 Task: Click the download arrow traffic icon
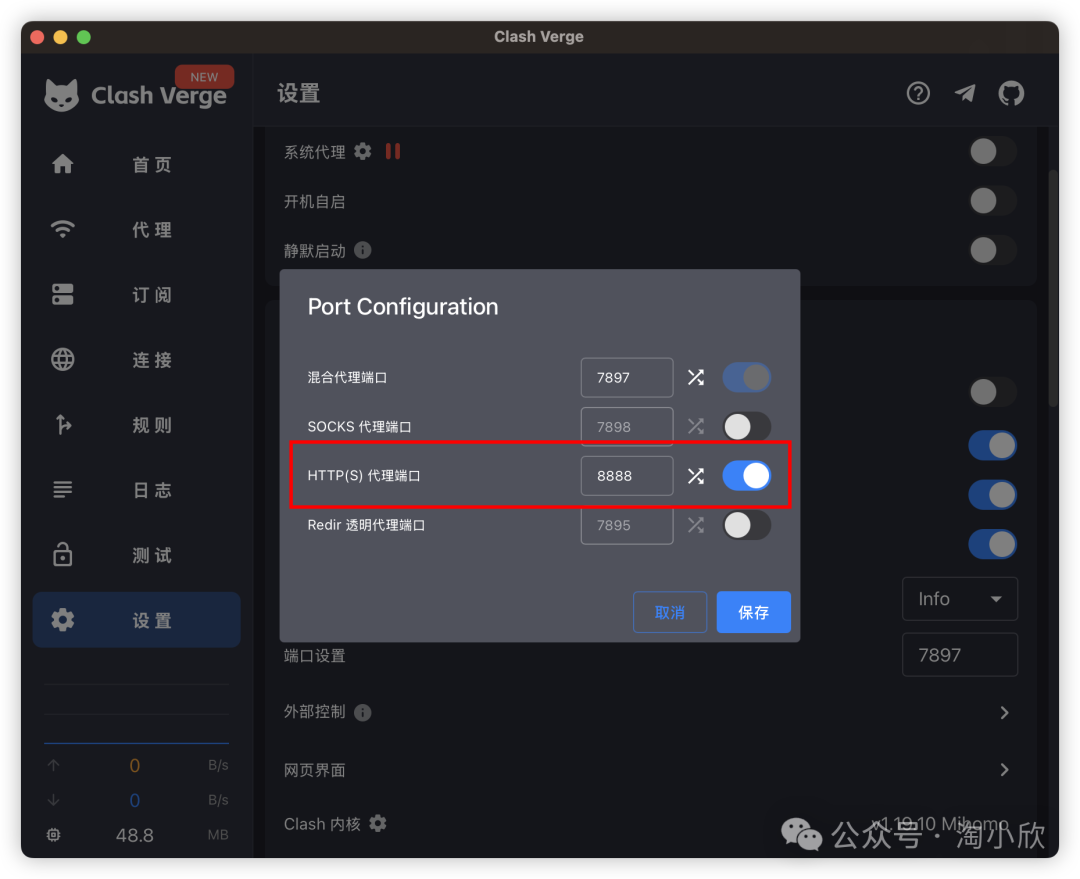pyautogui.click(x=54, y=800)
